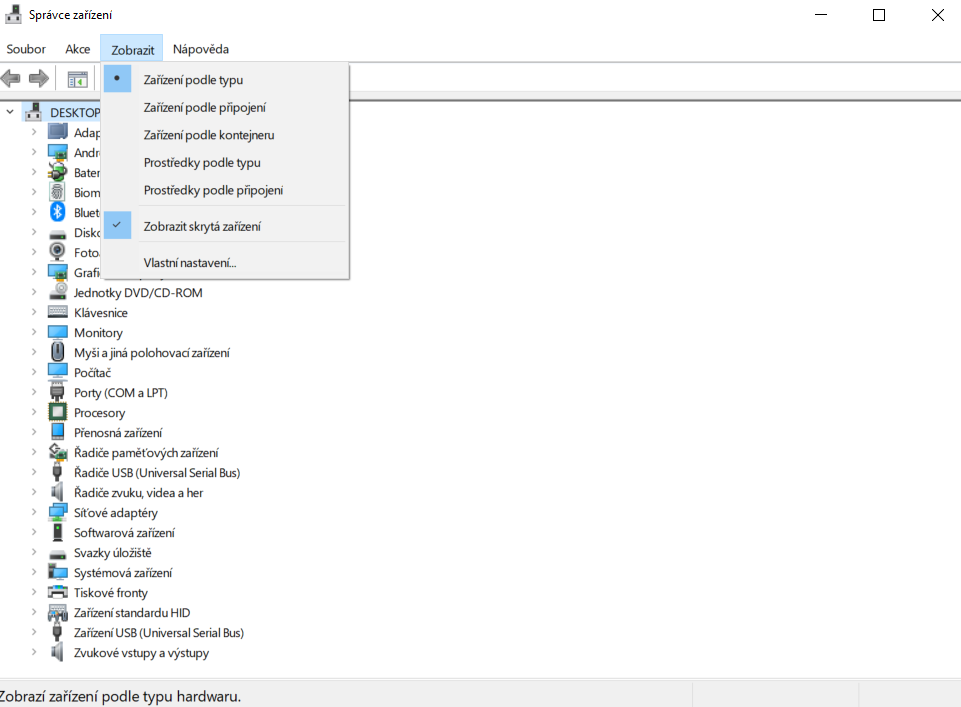The width and height of the screenshot is (961, 707).
Task: Click the Forward arrow toolbar icon
Action: point(39,78)
